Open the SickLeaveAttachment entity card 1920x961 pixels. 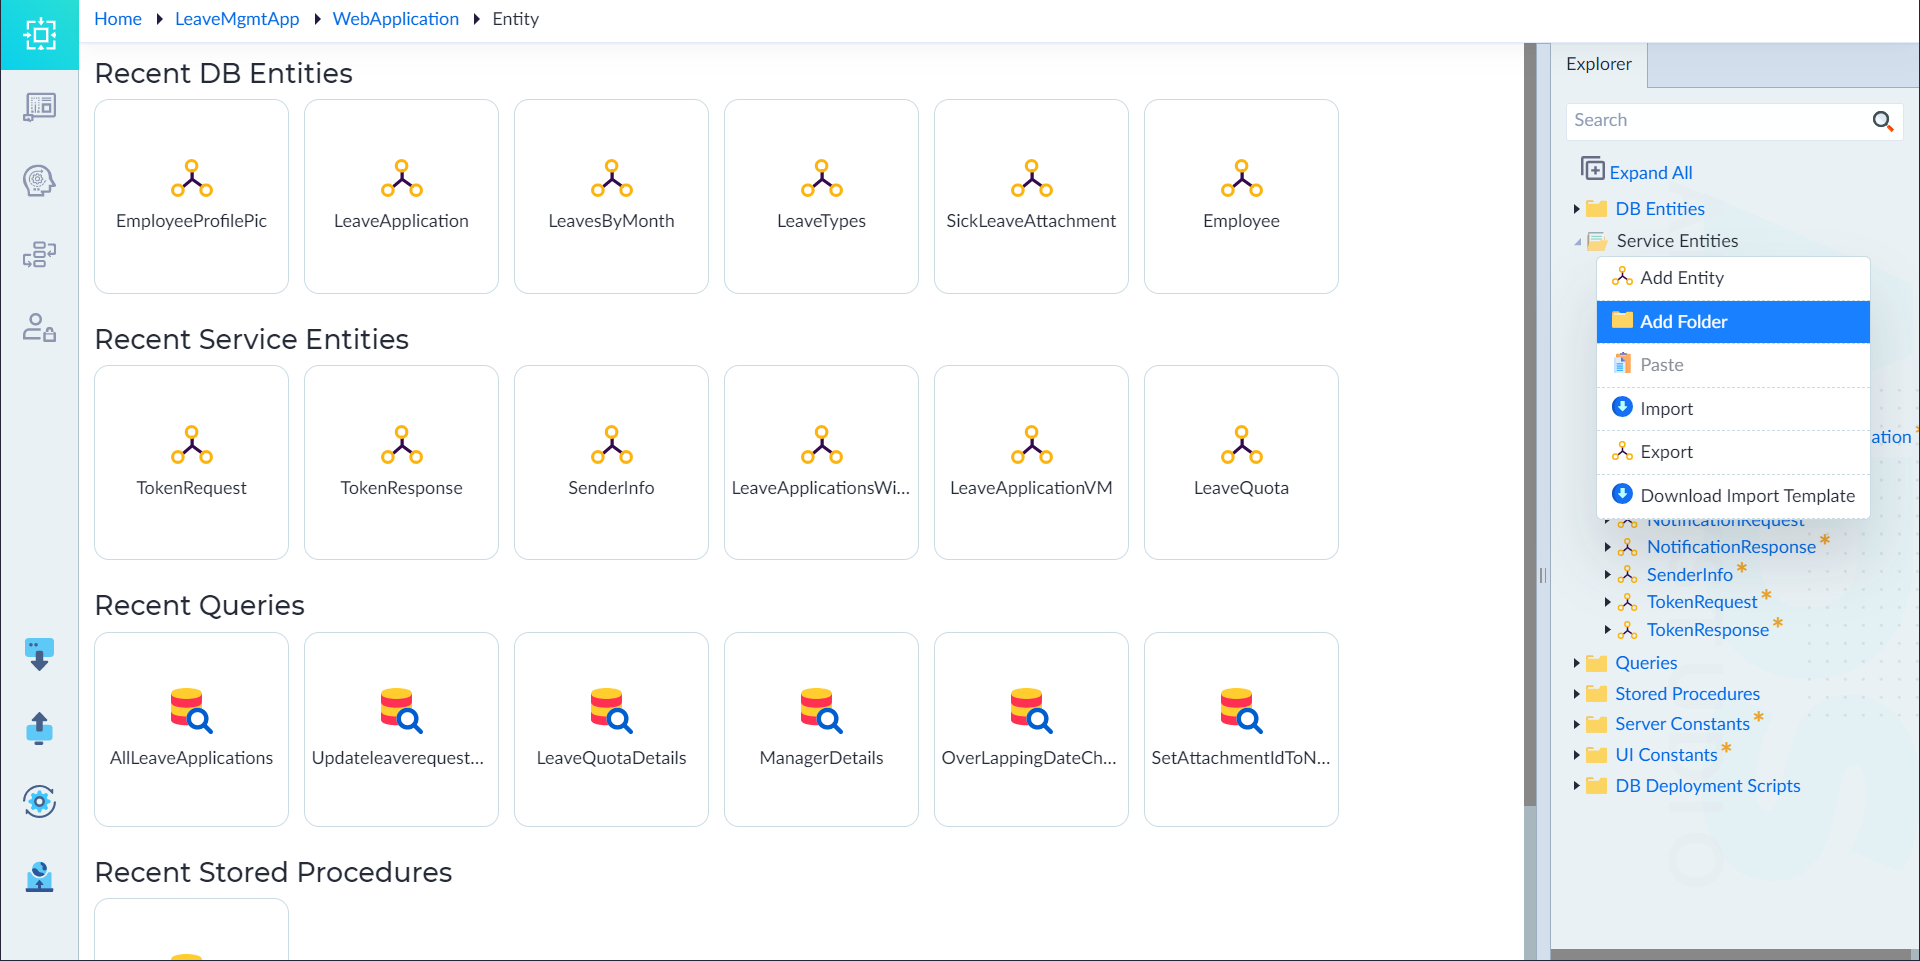pos(1031,196)
